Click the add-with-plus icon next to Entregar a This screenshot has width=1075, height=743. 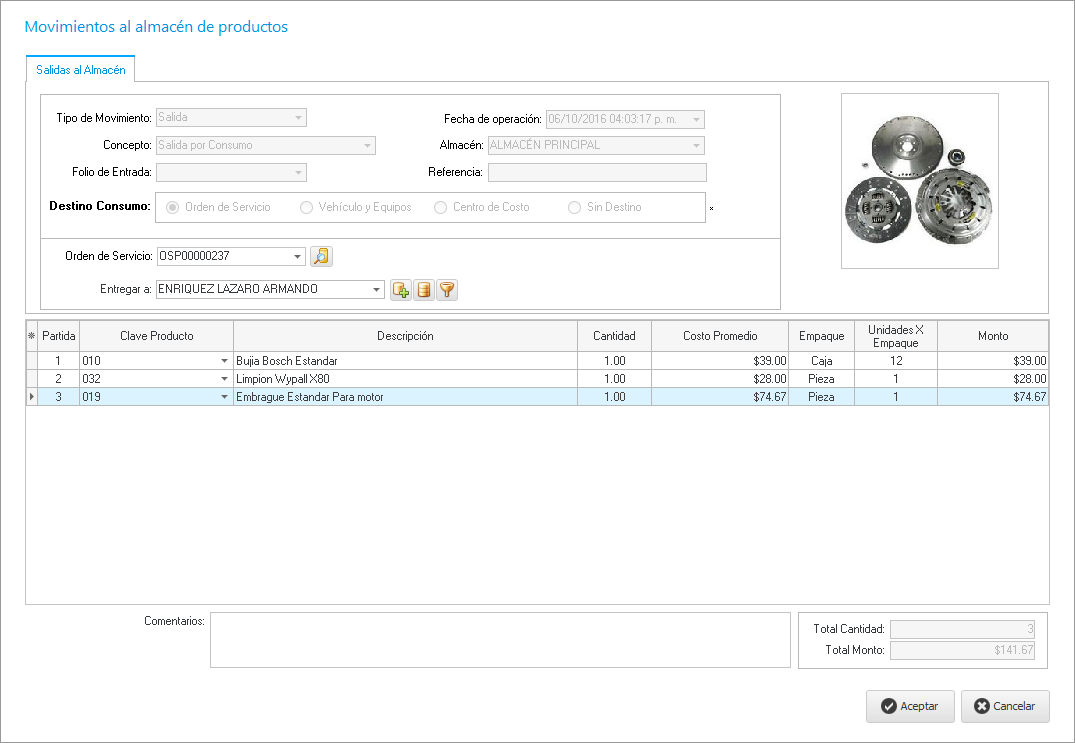pyautogui.click(x=401, y=290)
